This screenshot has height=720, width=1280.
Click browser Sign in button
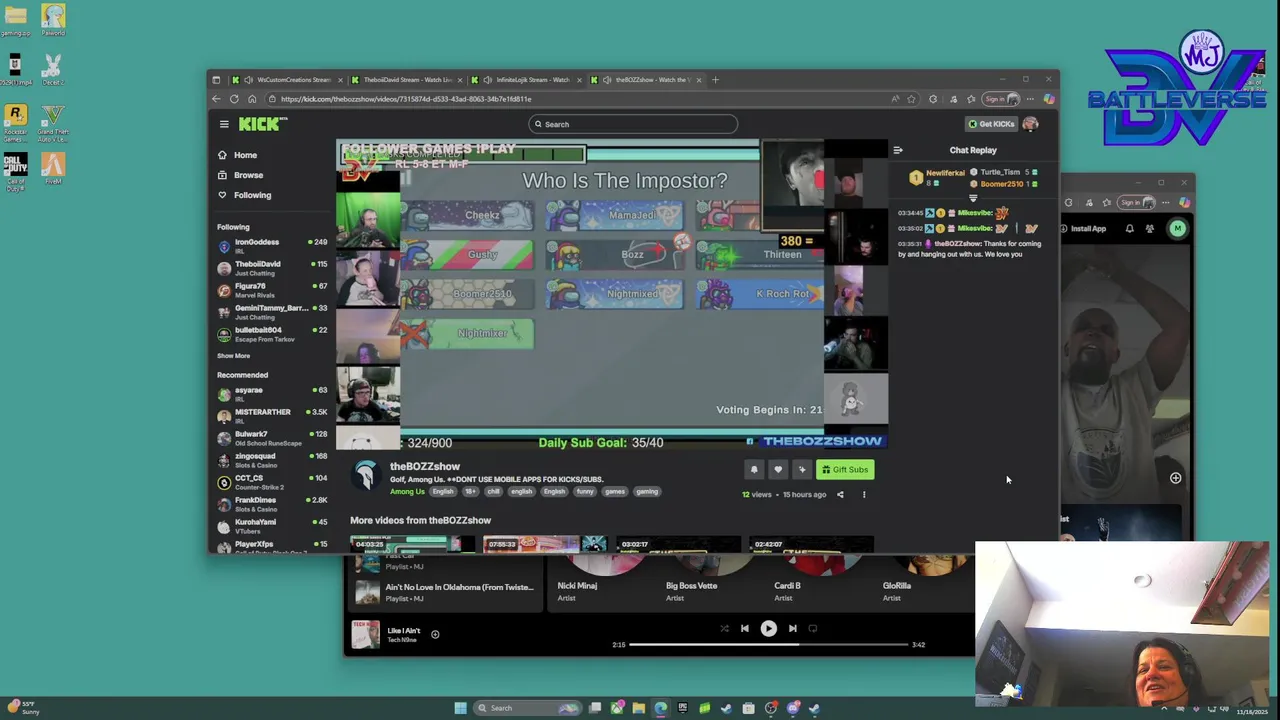(x=1000, y=99)
